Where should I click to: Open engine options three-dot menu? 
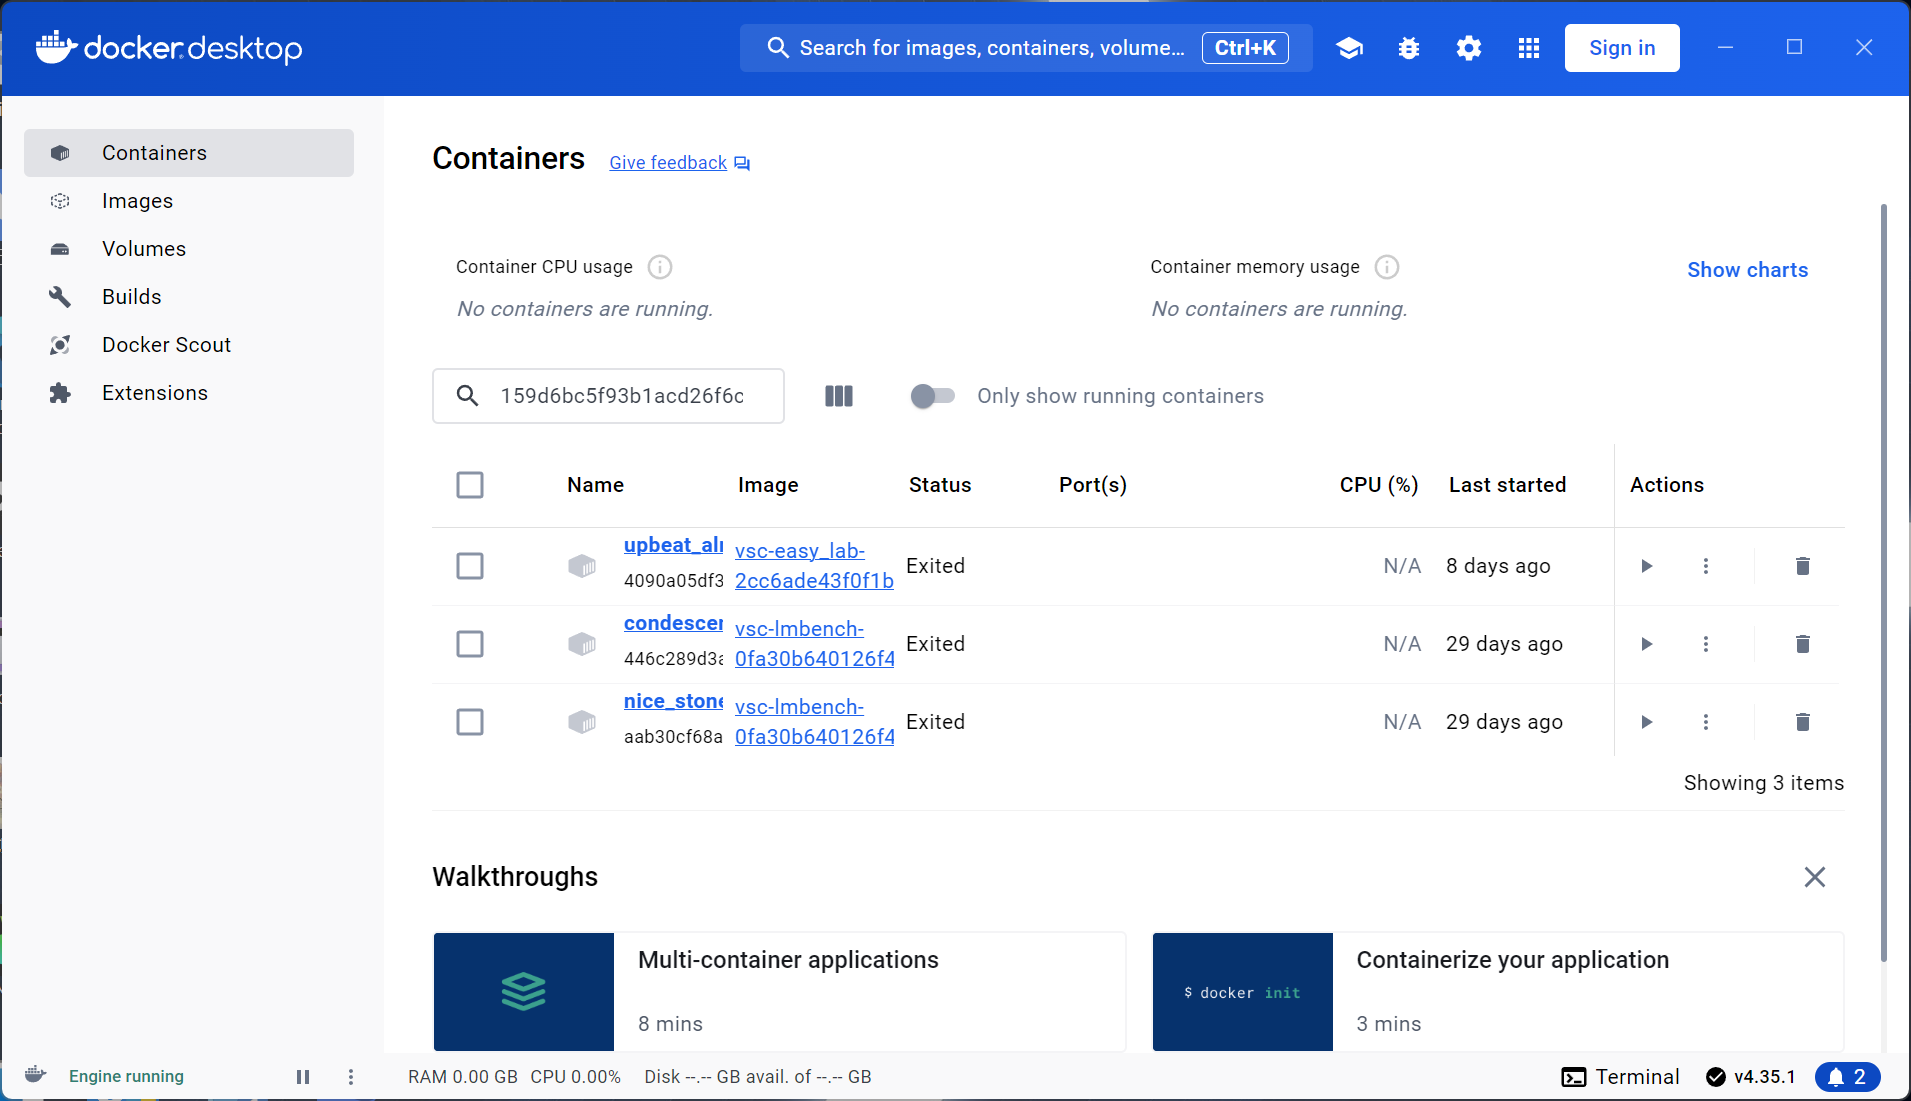pos(351,1077)
